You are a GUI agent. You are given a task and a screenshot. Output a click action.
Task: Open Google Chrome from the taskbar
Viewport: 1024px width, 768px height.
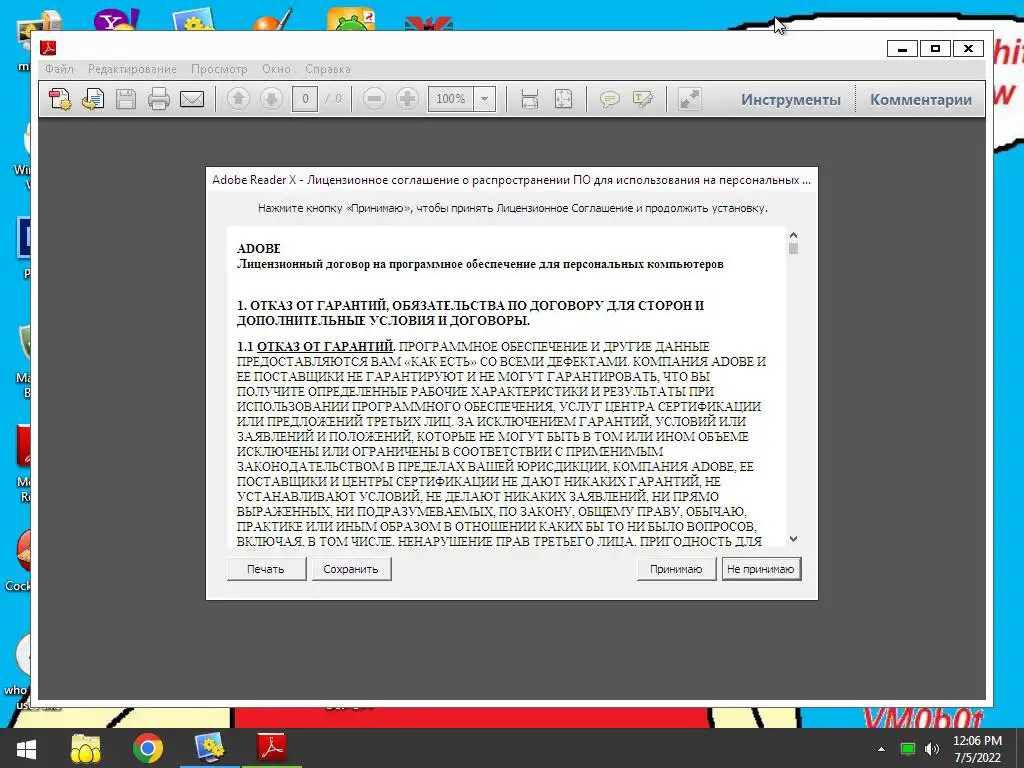[x=148, y=748]
